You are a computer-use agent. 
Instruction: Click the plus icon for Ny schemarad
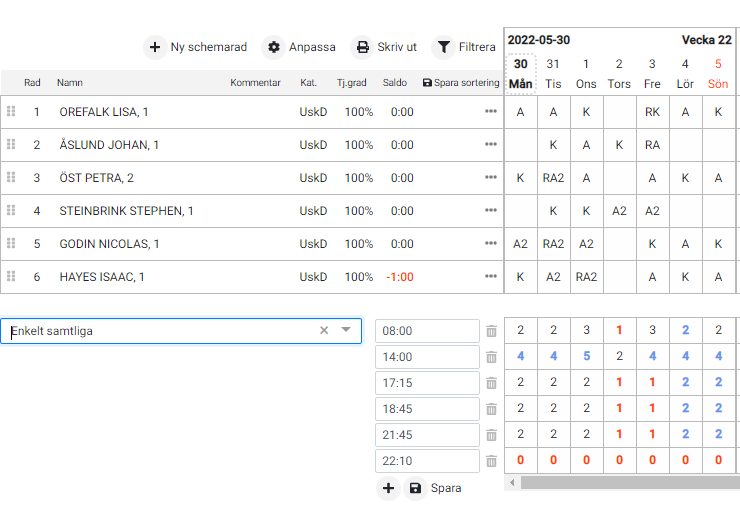(x=155, y=47)
